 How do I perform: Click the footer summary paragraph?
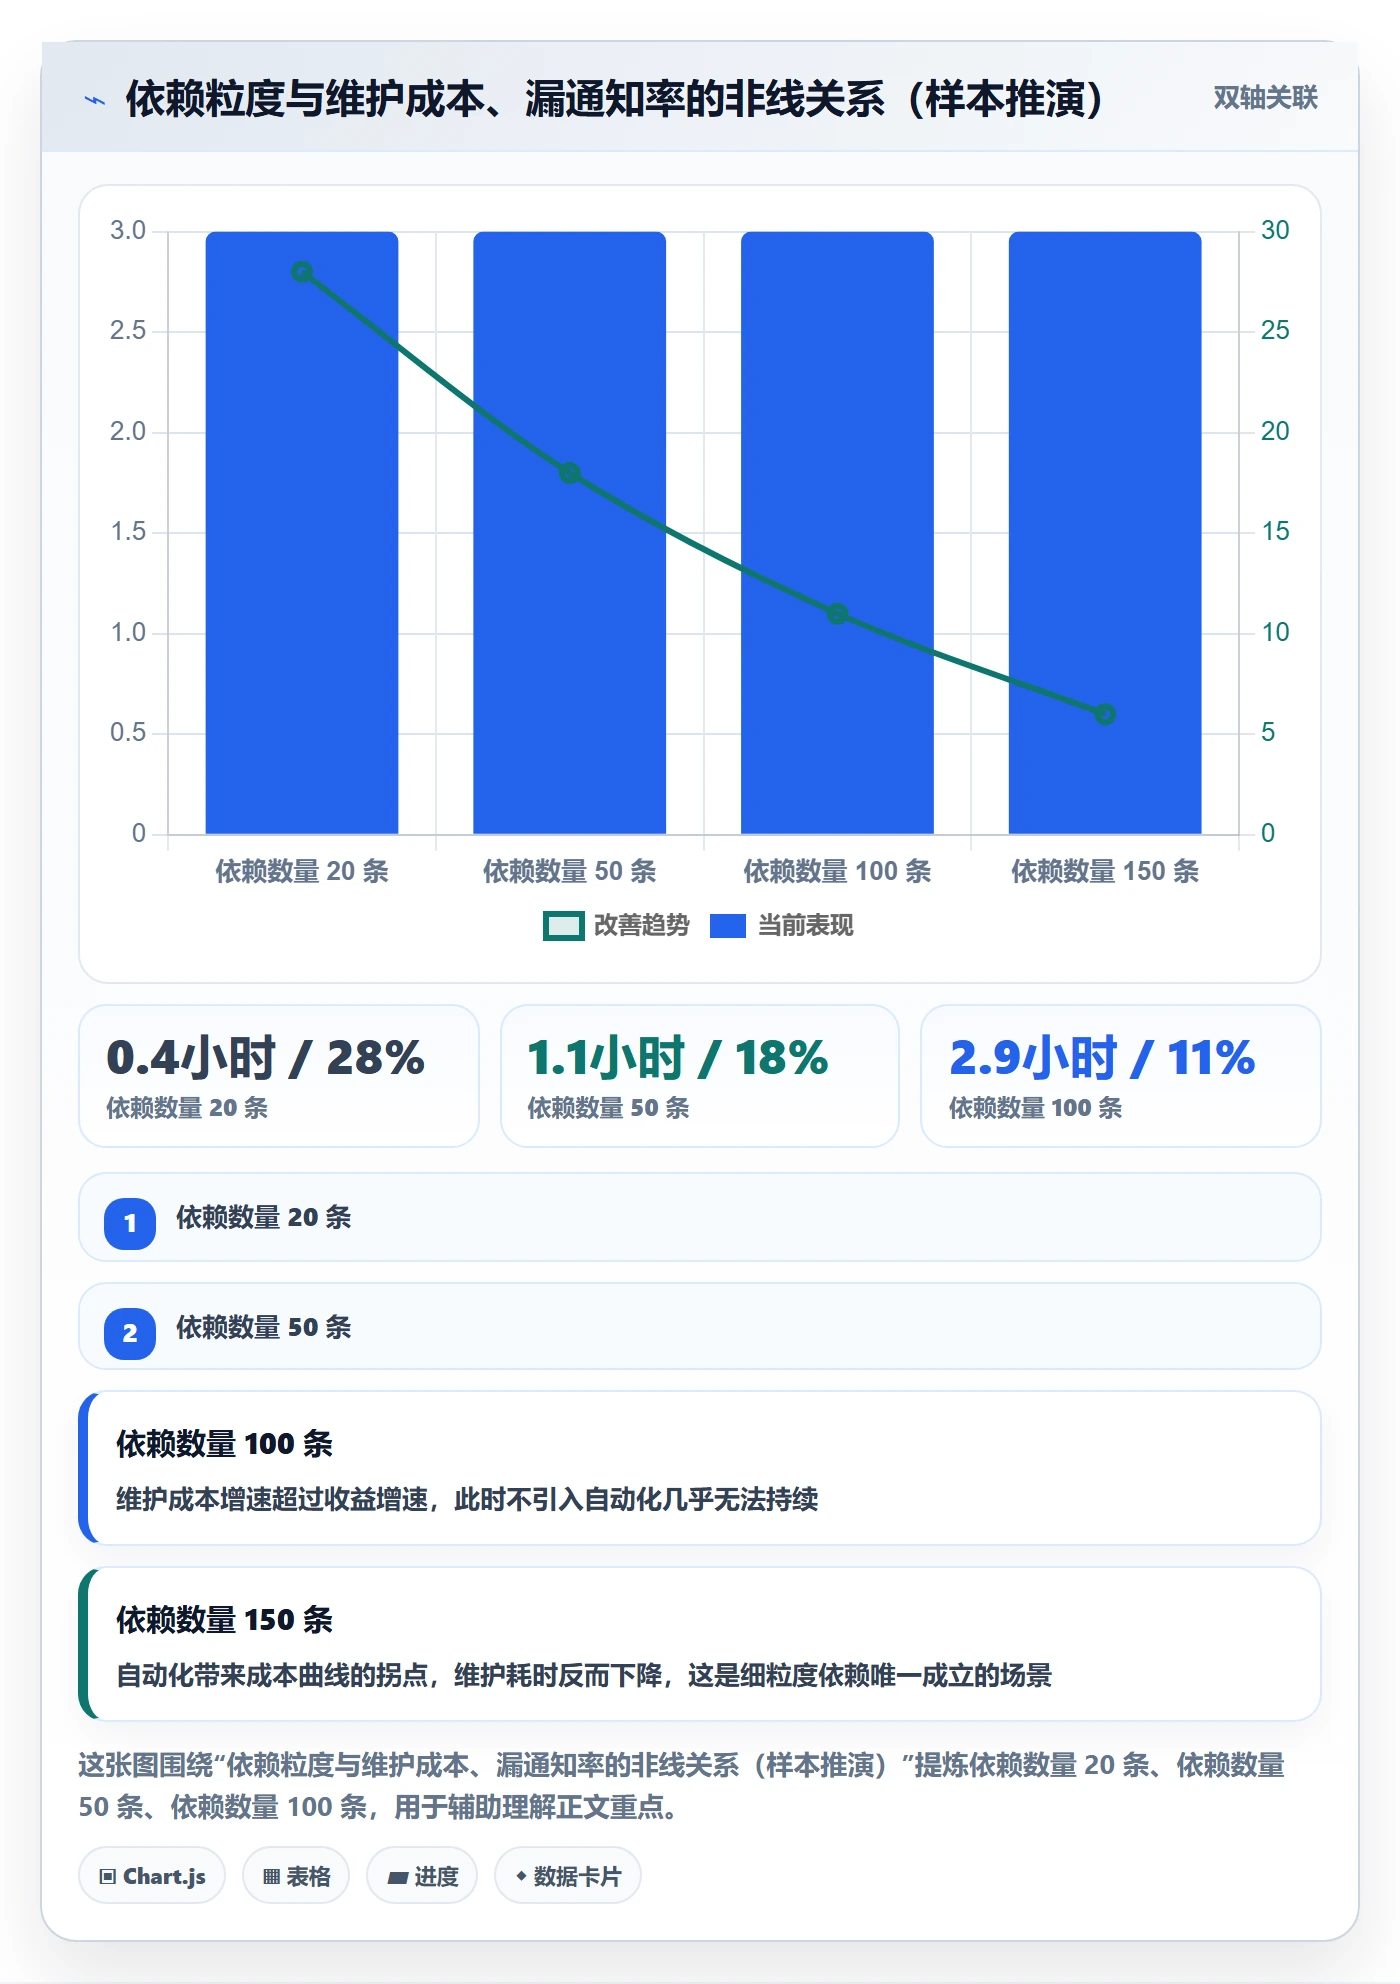point(682,1786)
